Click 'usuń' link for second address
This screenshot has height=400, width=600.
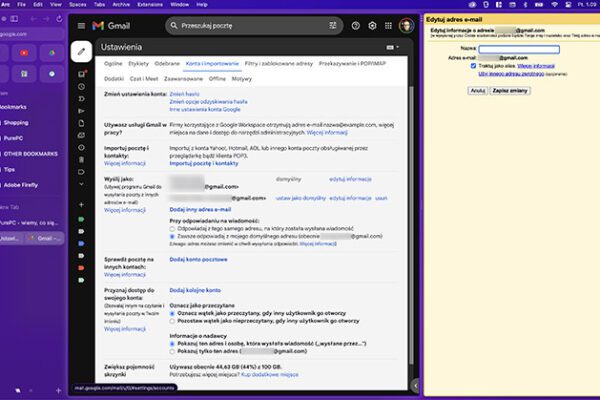pyautogui.click(x=381, y=198)
